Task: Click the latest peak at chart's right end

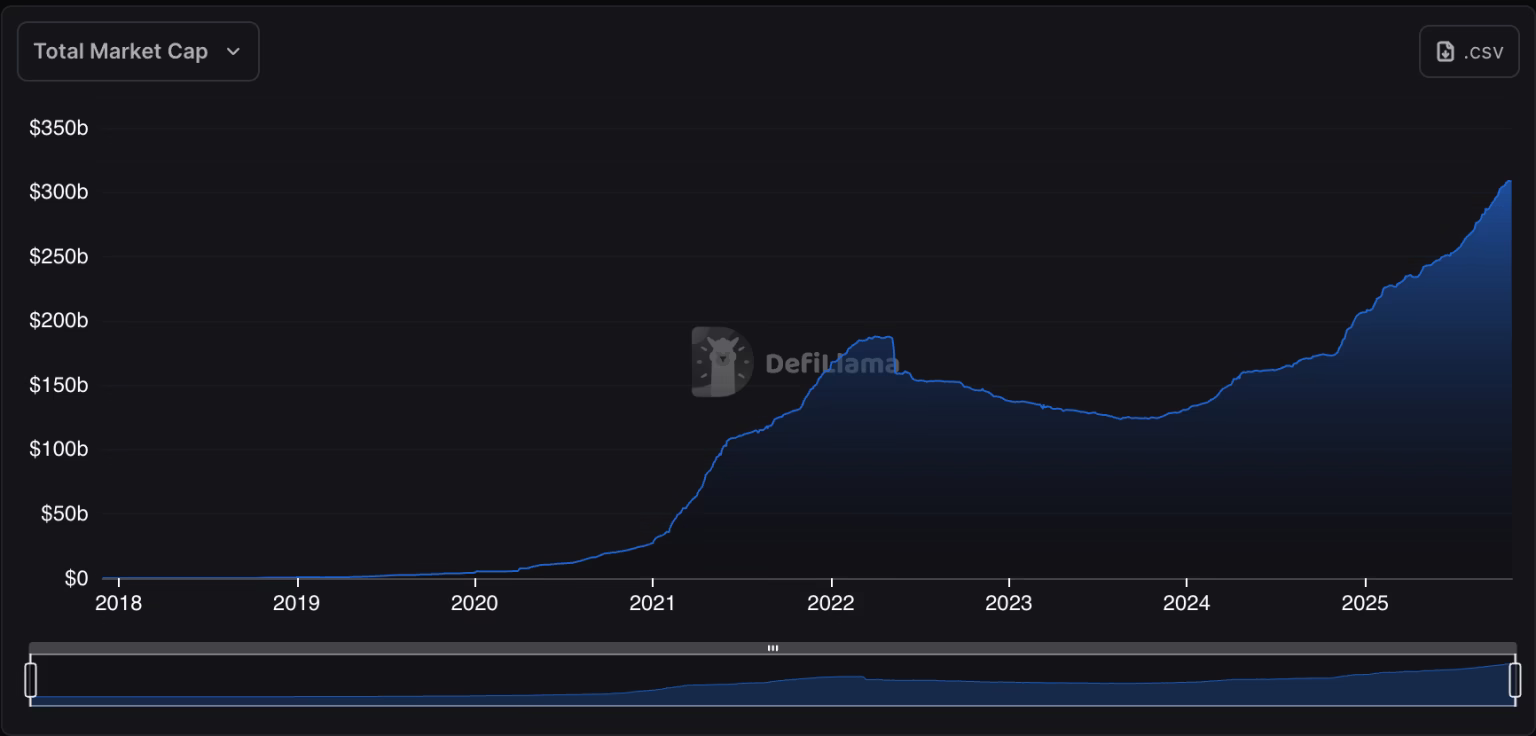Action: 1508,182
